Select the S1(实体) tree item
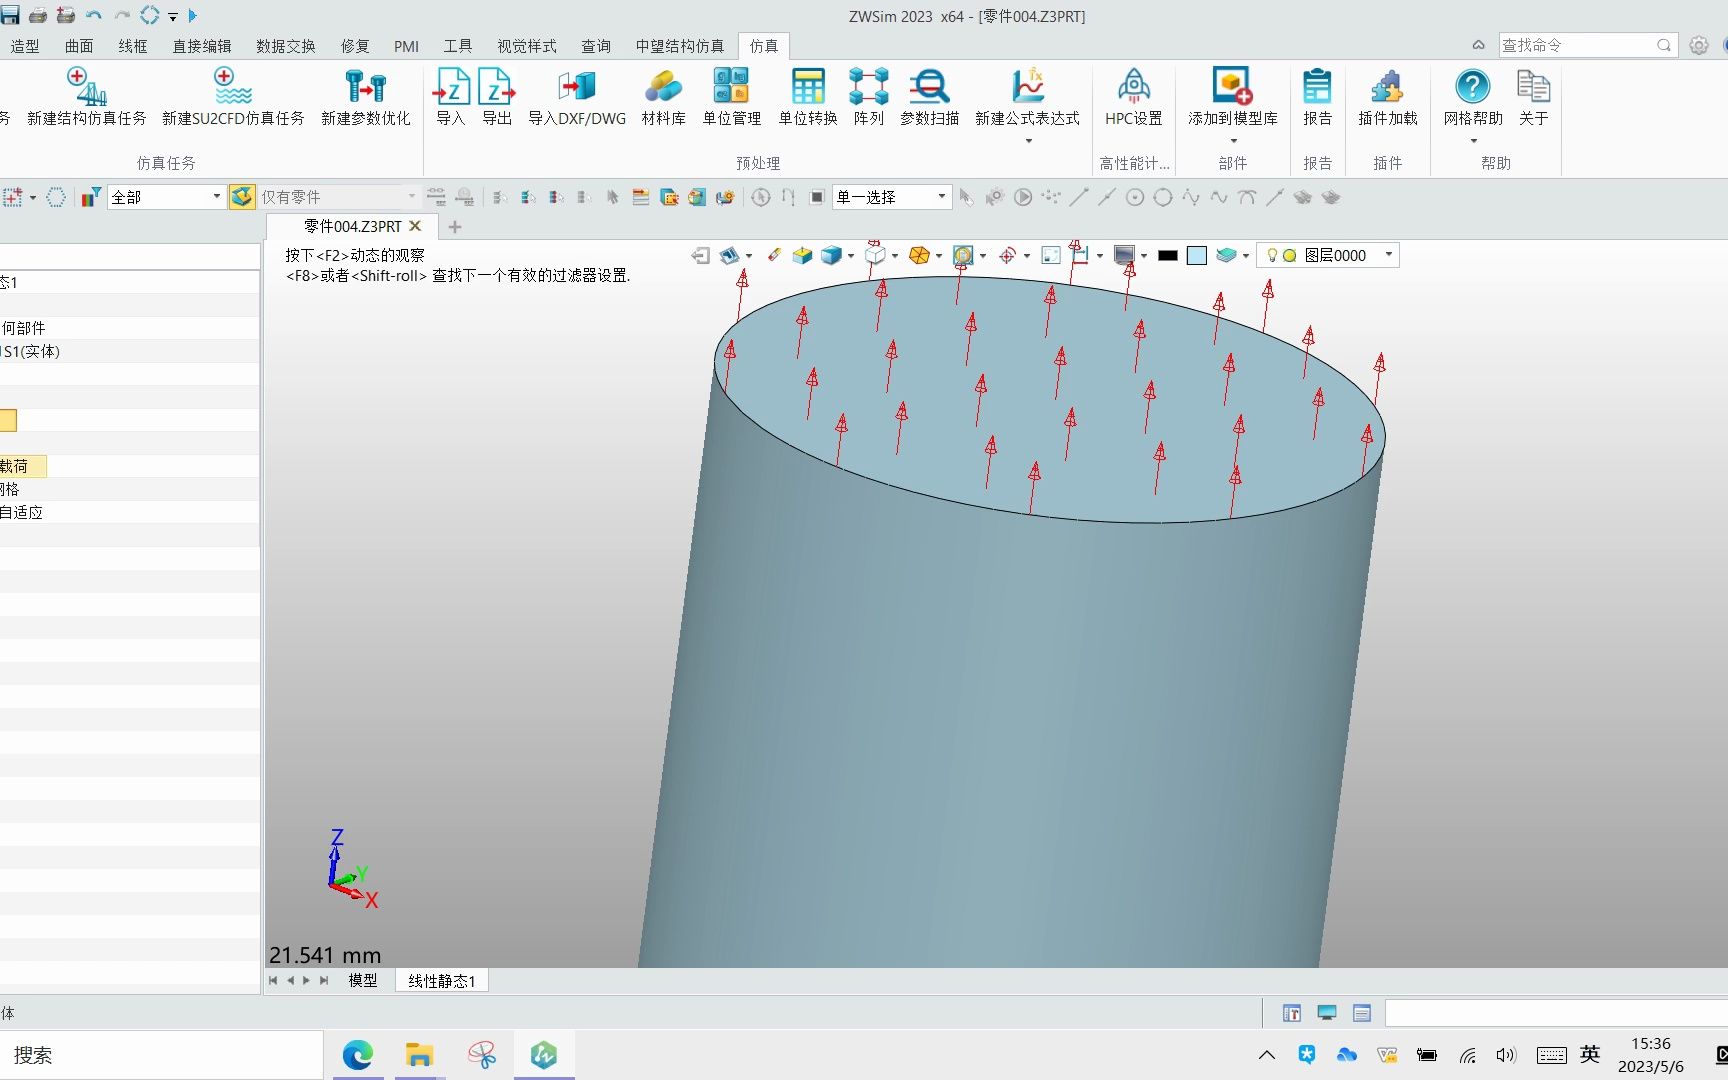The image size is (1728, 1080). pyautogui.click(x=31, y=351)
